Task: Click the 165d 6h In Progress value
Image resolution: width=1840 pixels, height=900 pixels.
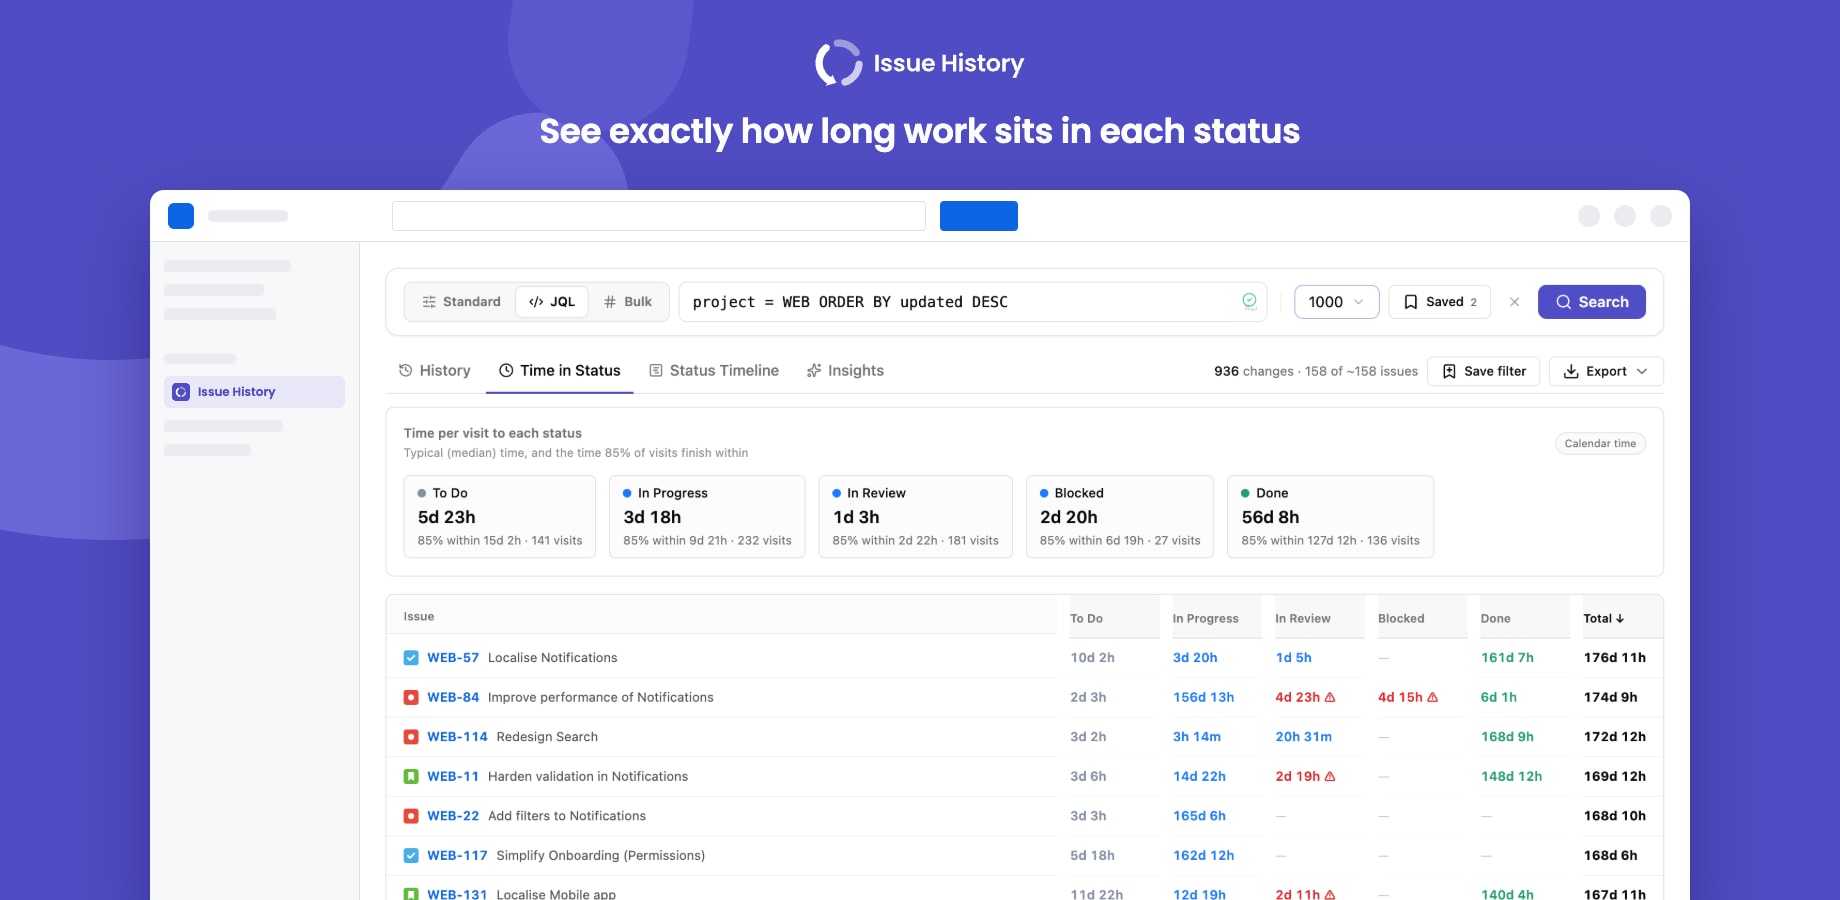Action: 1199,816
